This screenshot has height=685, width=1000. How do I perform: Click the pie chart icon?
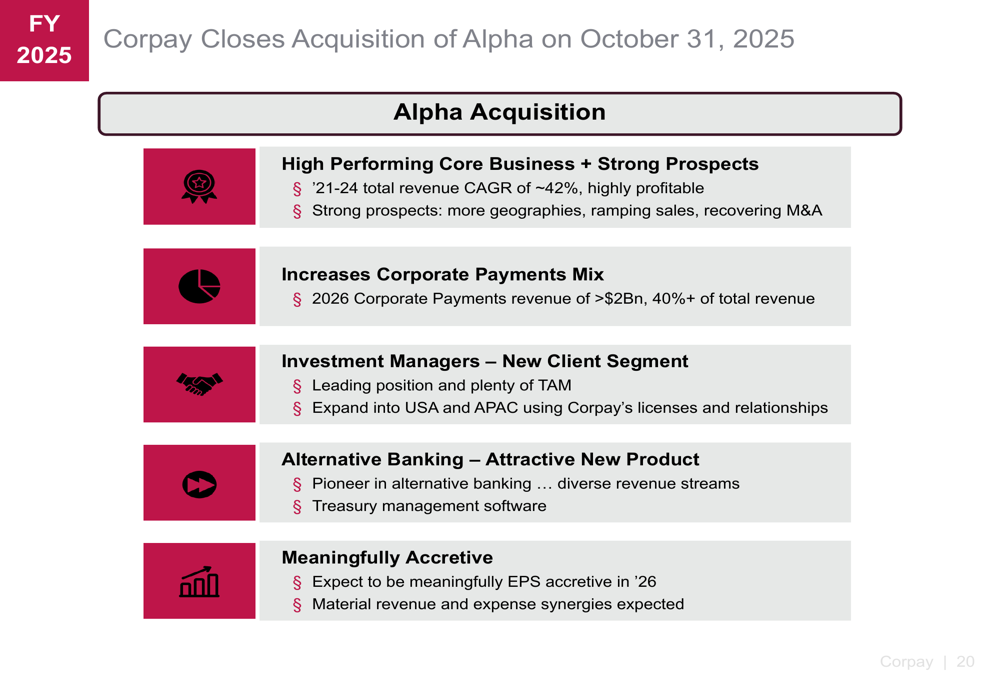tap(199, 286)
